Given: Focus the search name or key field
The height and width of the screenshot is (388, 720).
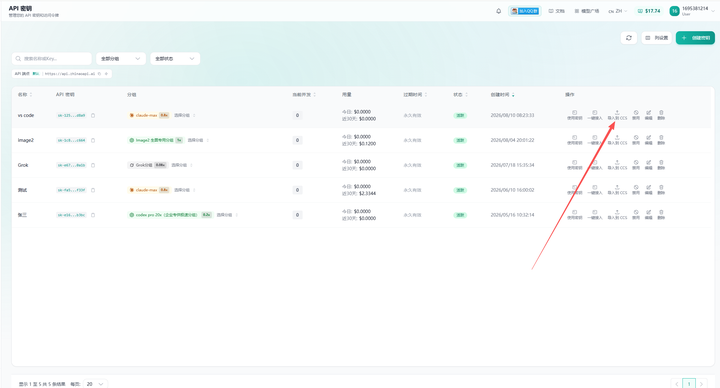Looking at the screenshot, I should [51, 59].
